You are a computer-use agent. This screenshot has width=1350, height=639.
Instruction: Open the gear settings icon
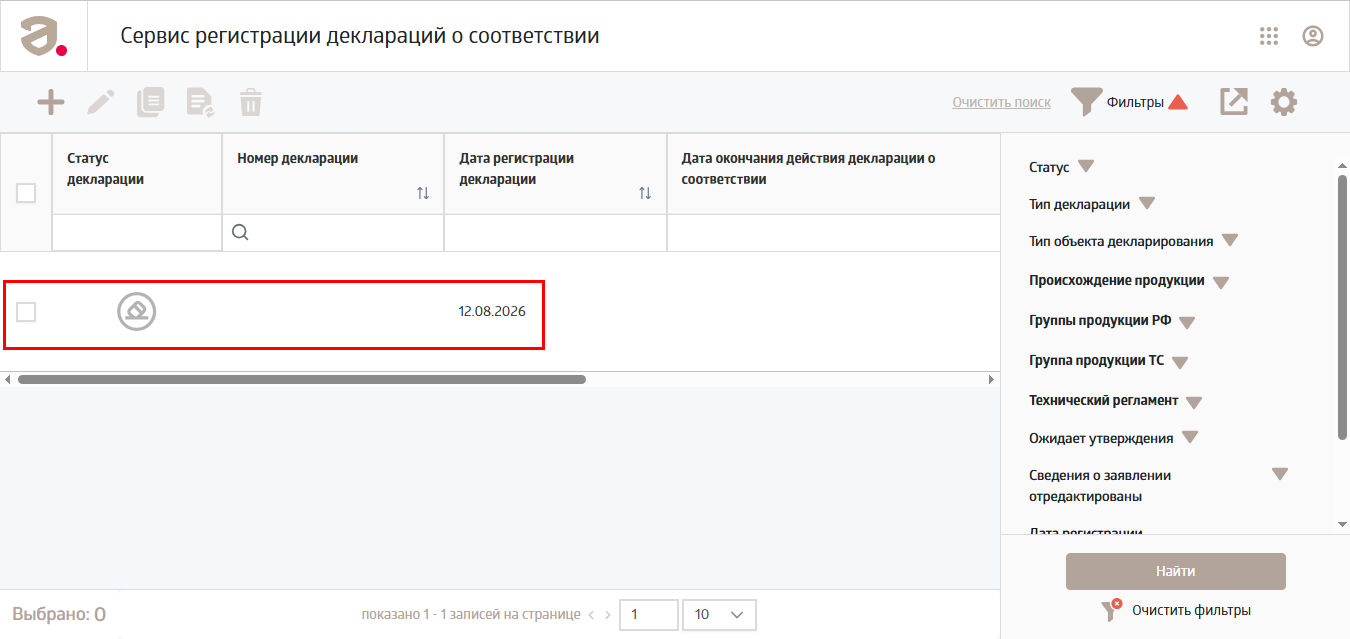click(1284, 101)
